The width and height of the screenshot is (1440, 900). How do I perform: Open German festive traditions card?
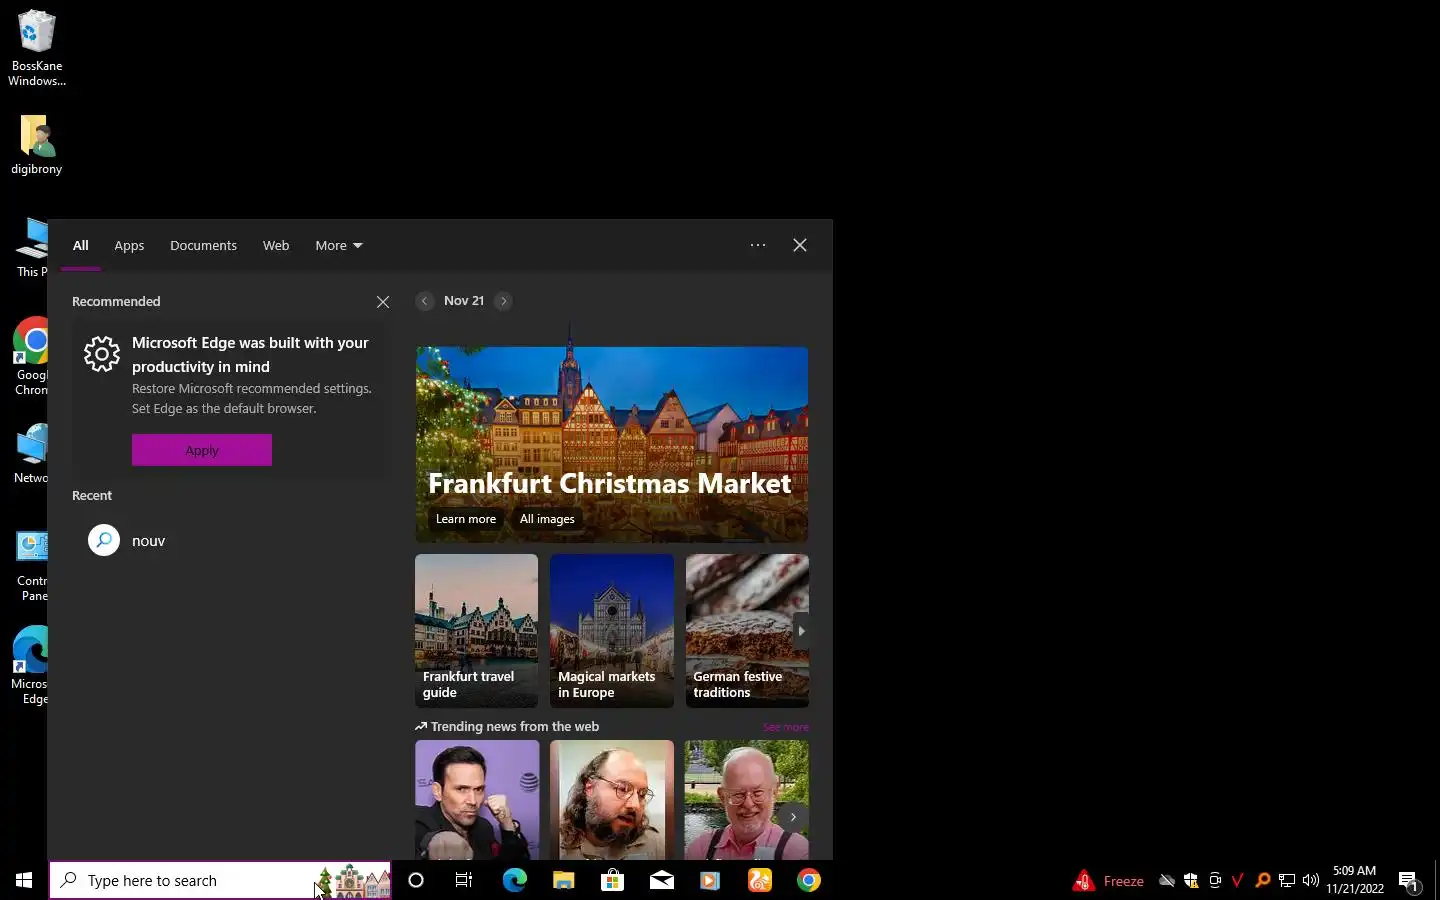click(x=747, y=631)
